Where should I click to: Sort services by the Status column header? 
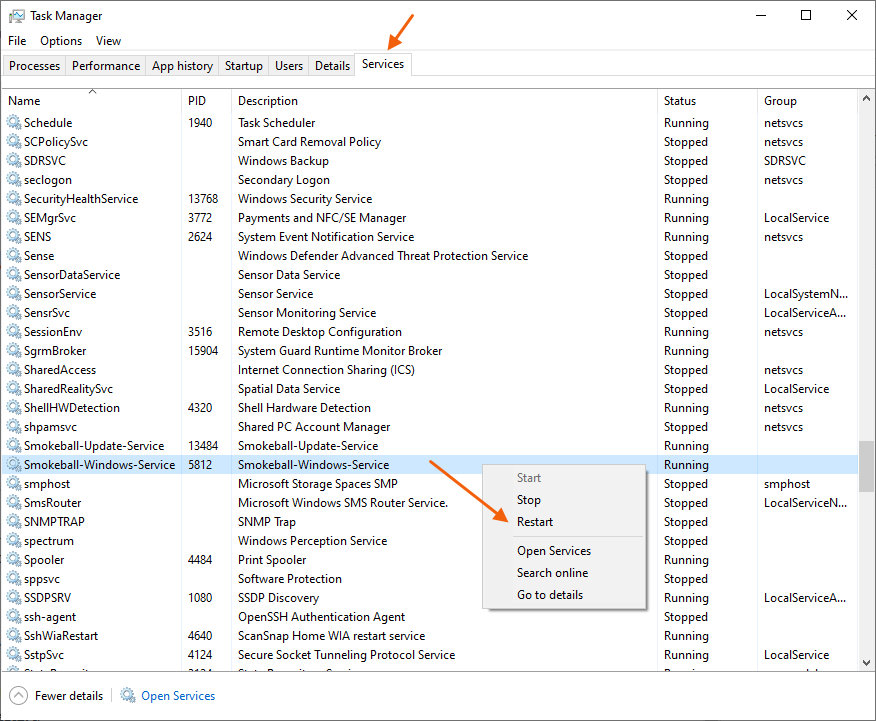[x=680, y=101]
